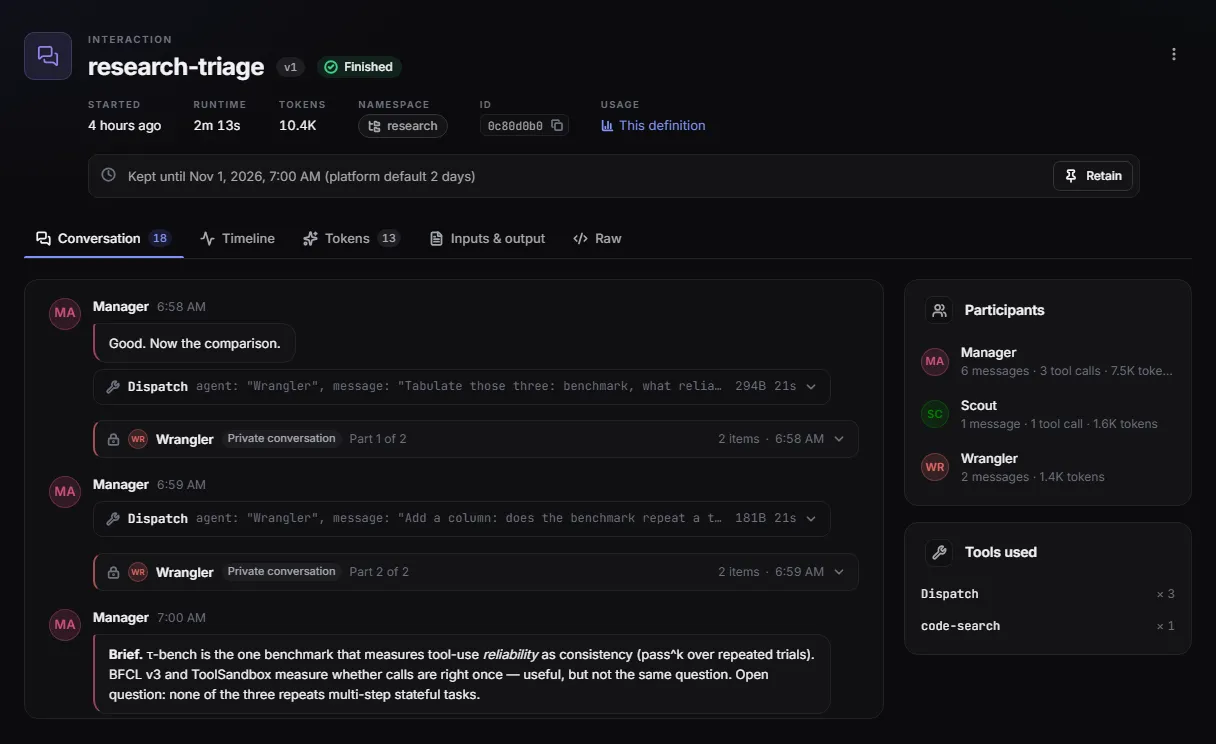1216x744 pixels.
Task: Click the WR avatar in Part 2 of 2 row
Action: coord(138,572)
